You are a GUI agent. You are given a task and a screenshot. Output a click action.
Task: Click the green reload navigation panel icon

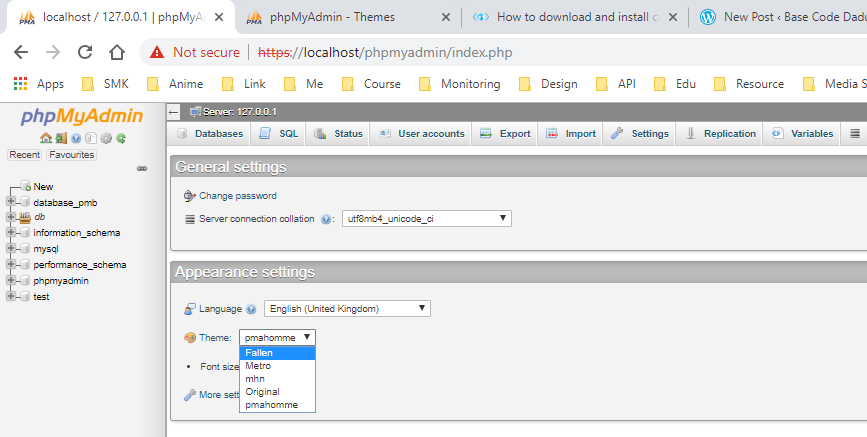[x=121, y=138]
